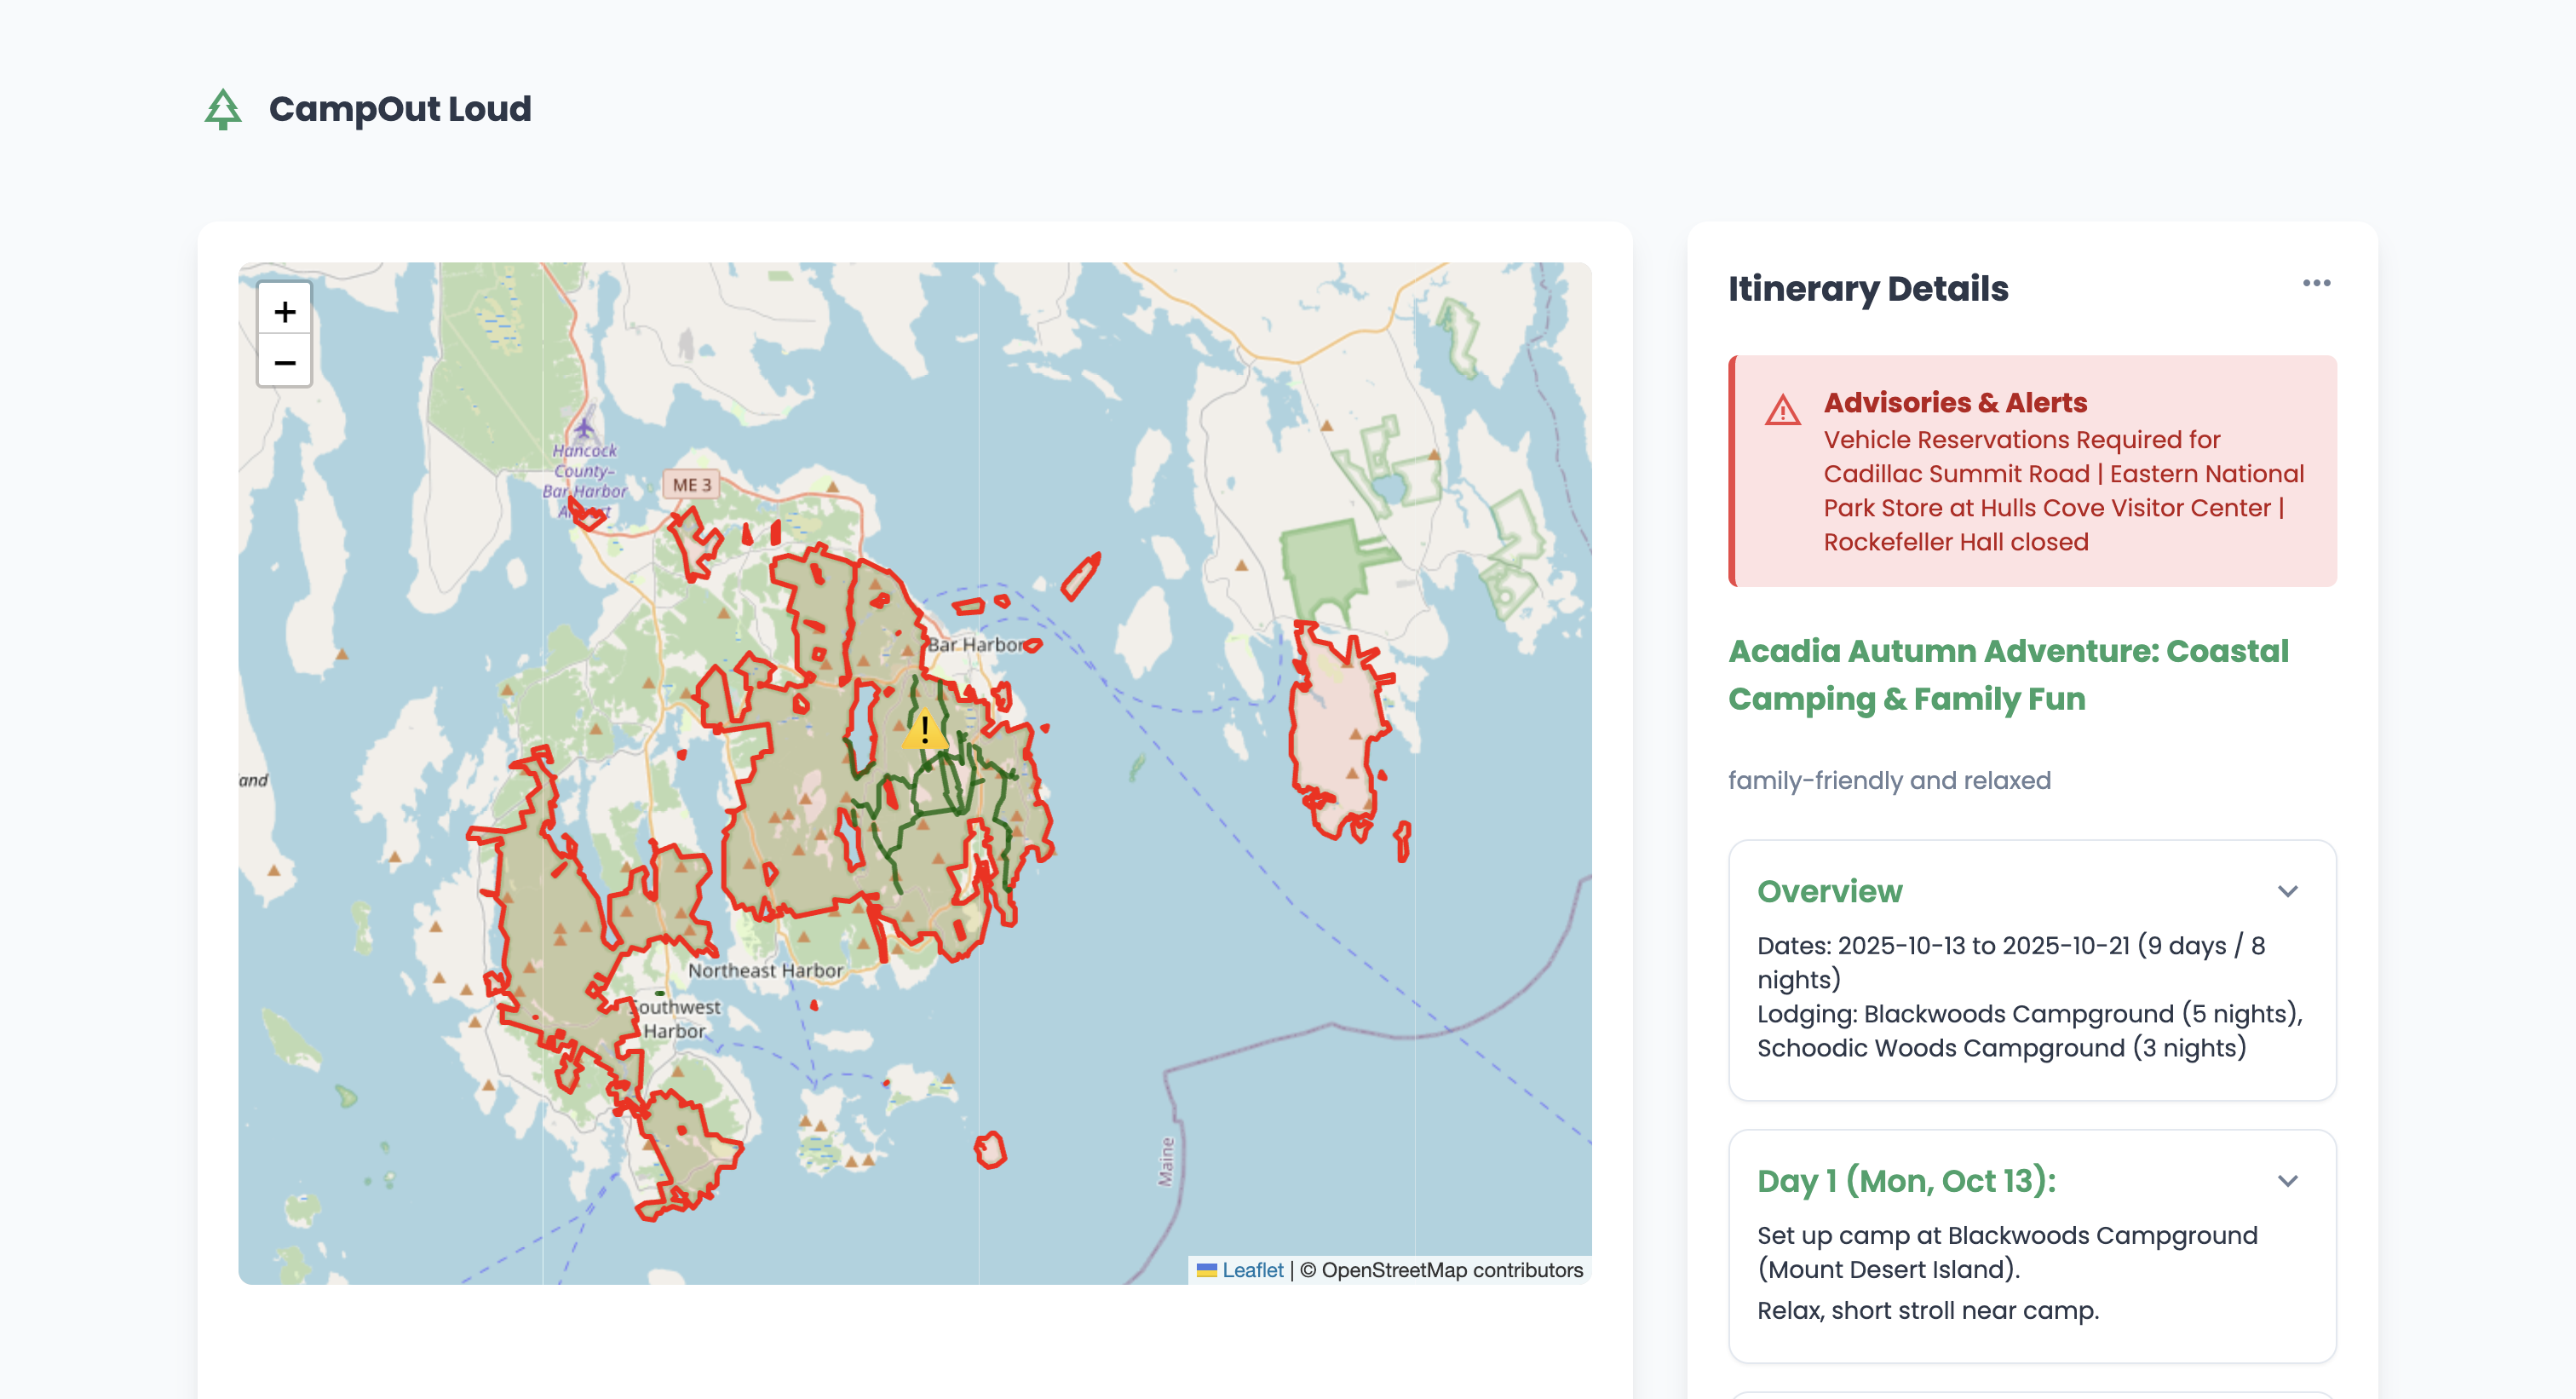Click the Hancock County airport icon on map
Screen dimensions: 2576x1399
point(584,428)
